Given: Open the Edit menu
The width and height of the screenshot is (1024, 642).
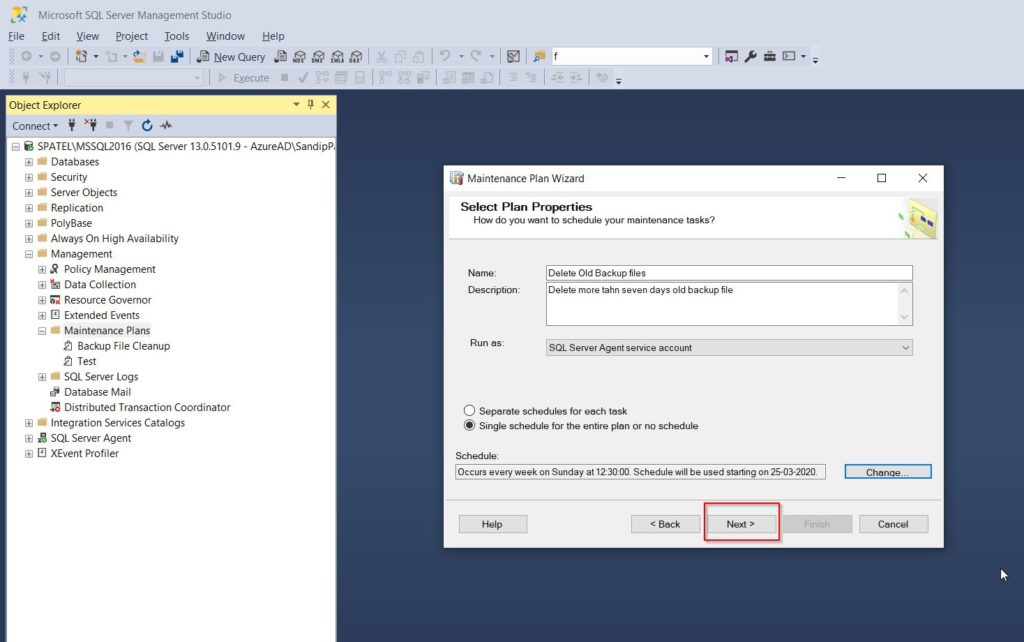Looking at the screenshot, I should (50, 36).
